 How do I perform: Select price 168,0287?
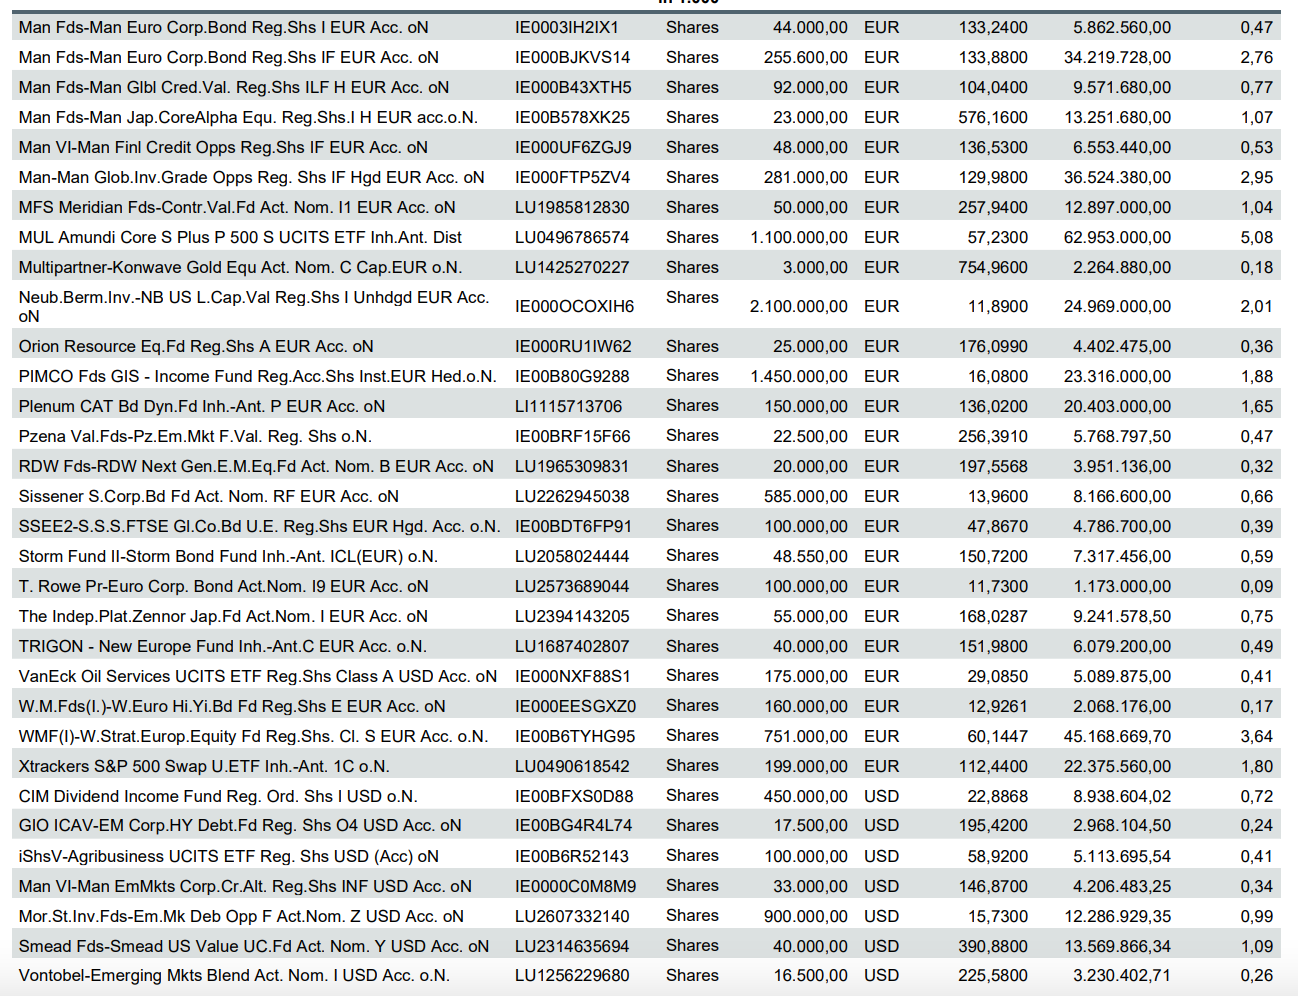coord(993,617)
